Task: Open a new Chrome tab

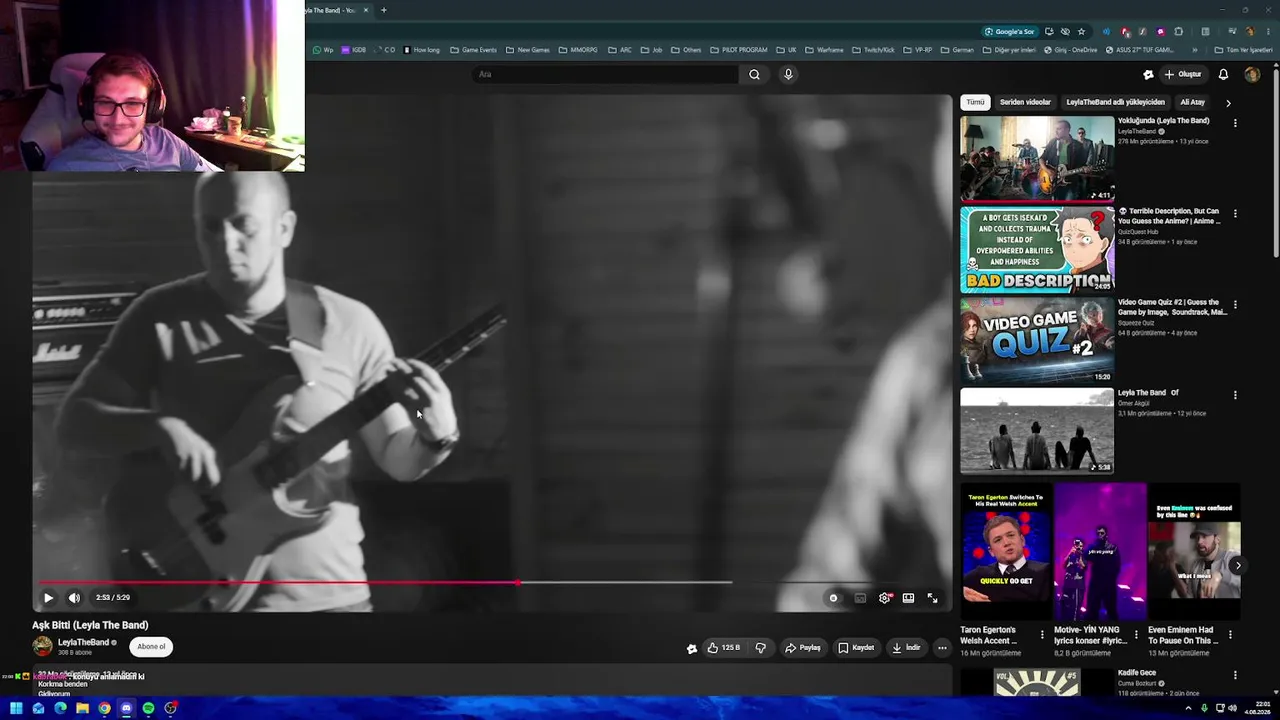Action: 383,10
